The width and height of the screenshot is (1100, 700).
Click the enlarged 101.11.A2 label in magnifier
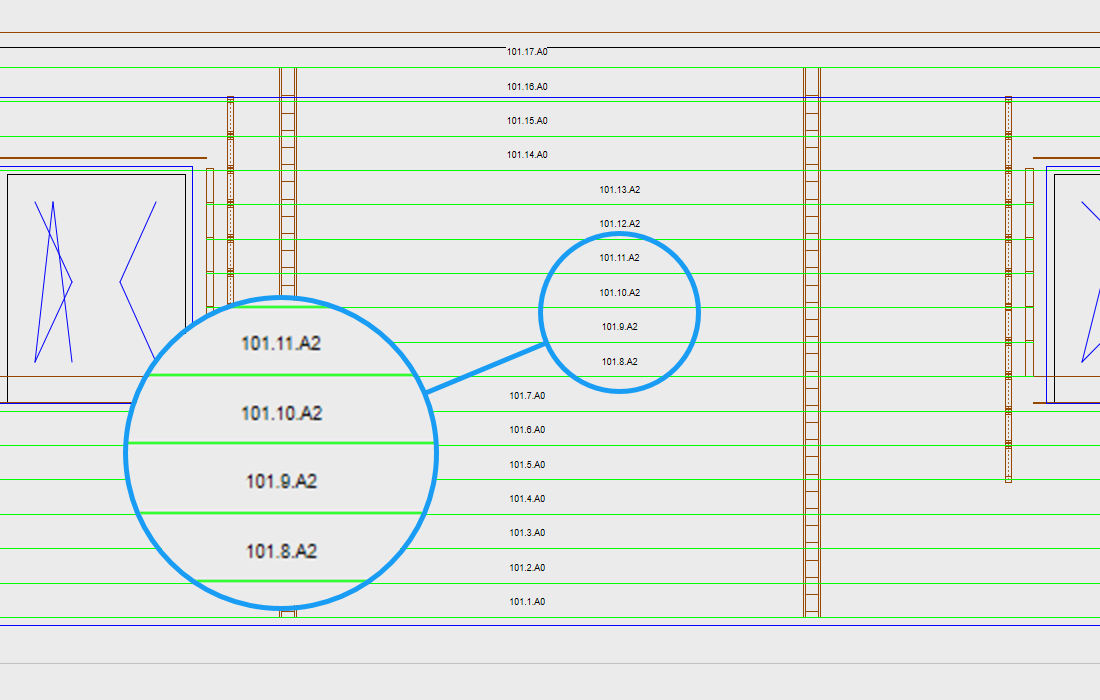[281, 343]
